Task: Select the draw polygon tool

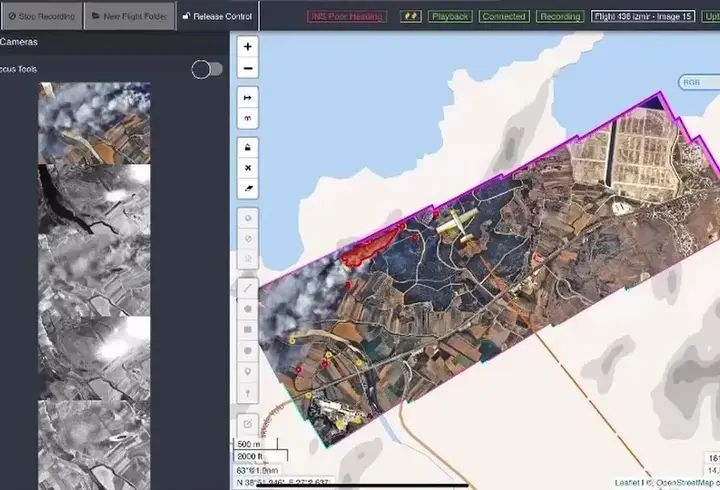Action: tap(248, 309)
